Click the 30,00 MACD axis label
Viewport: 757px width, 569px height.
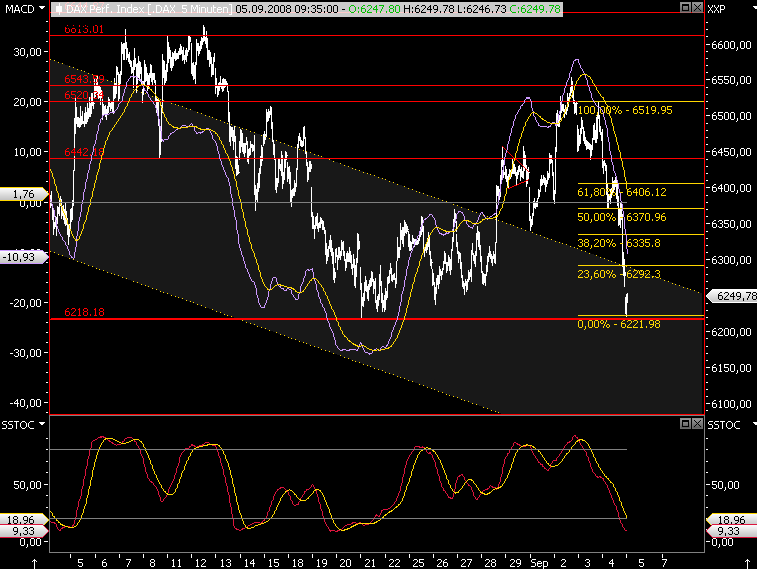click(x=28, y=52)
